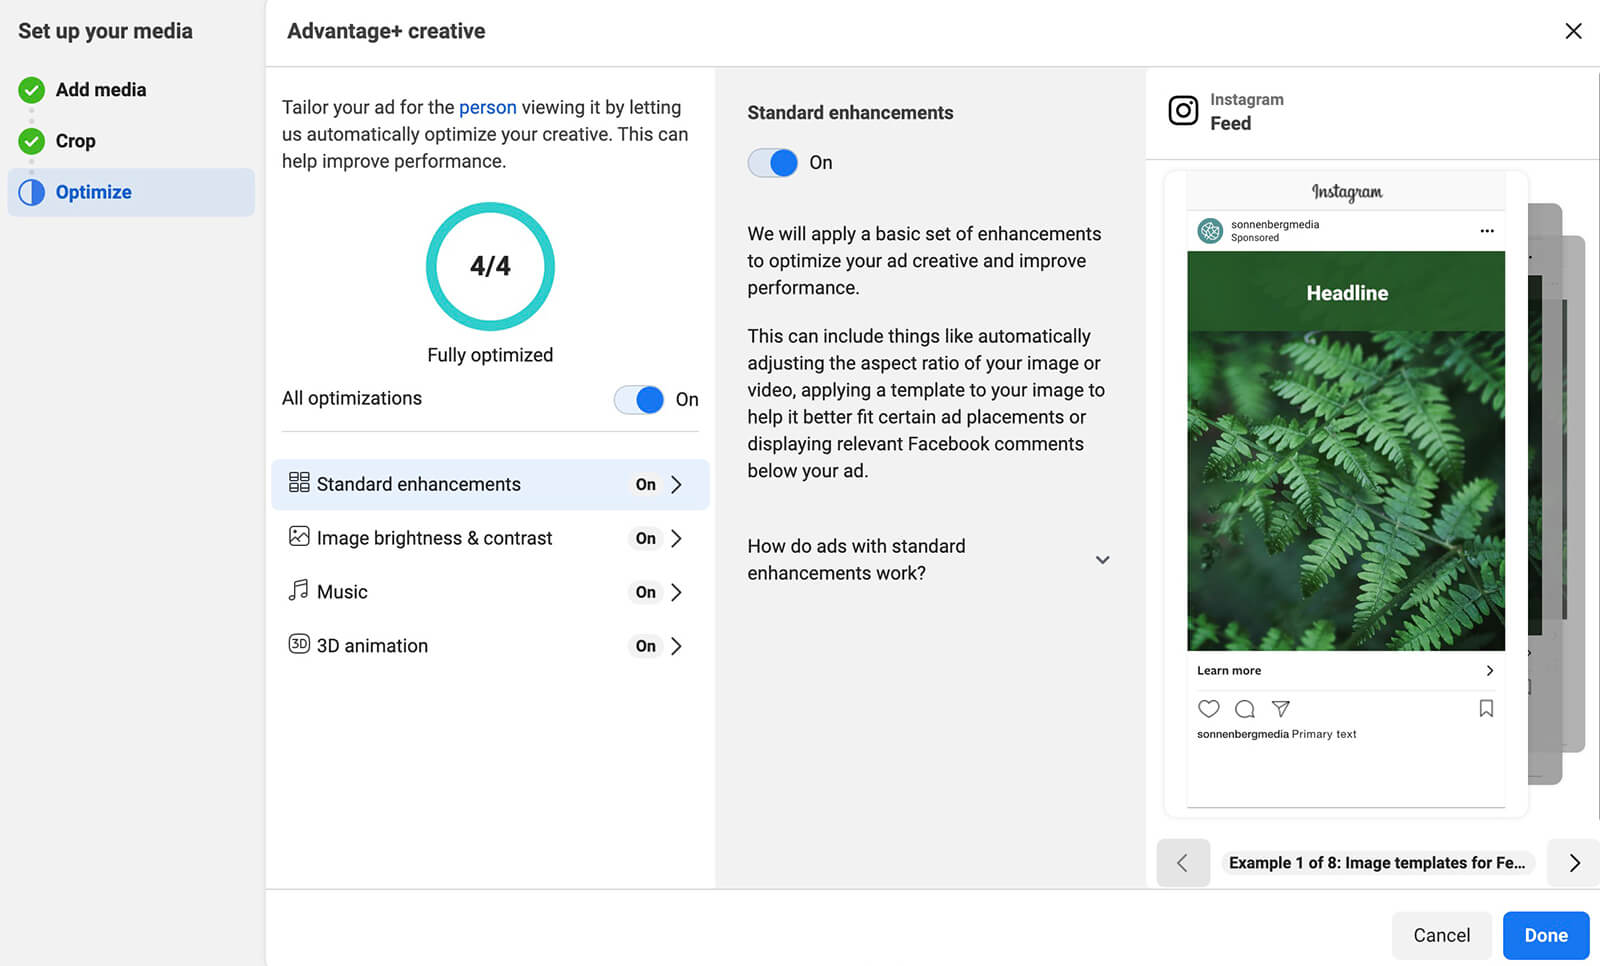Click the Done button
The image size is (1600, 966).
click(1545, 935)
